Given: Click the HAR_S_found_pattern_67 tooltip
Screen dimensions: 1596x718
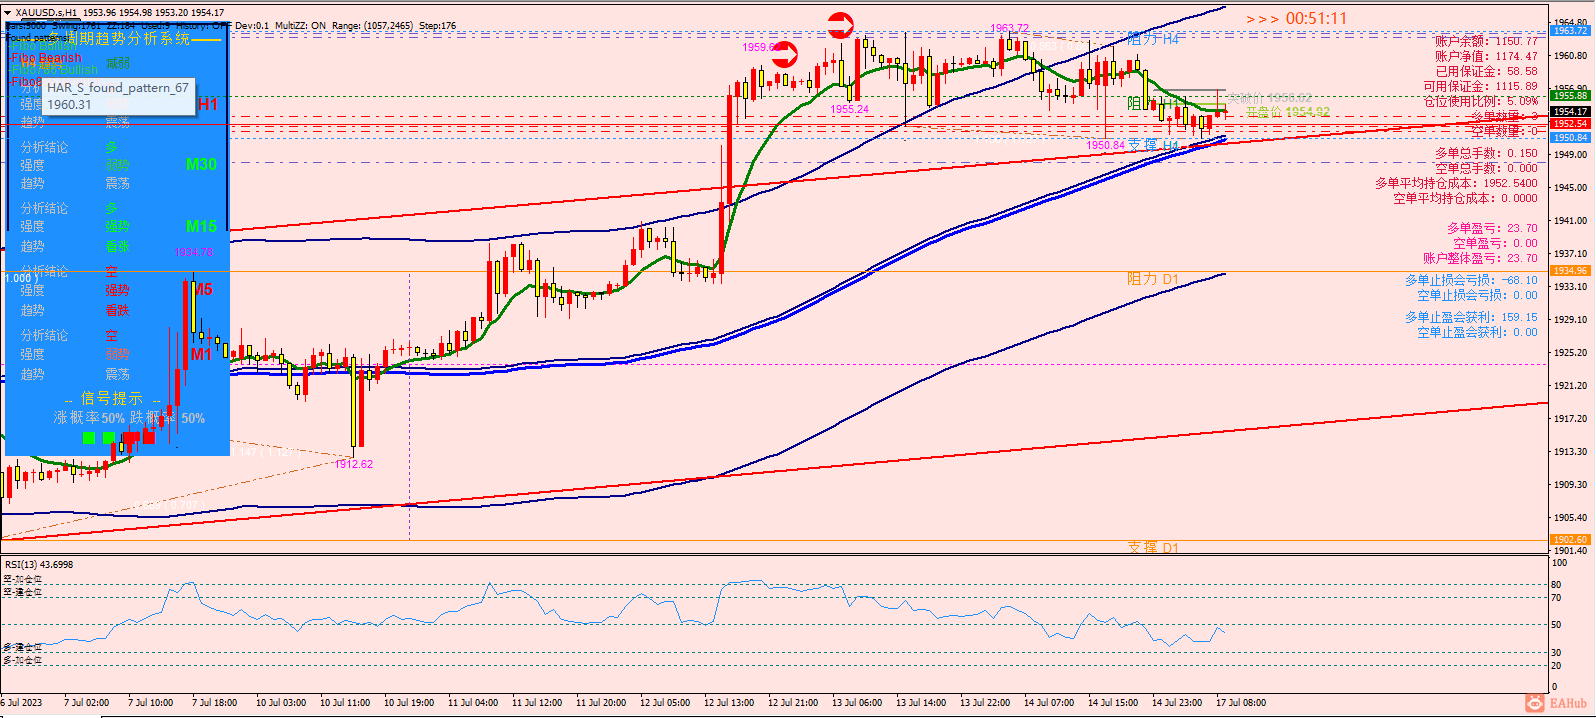Looking at the screenshot, I should click(x=118, y=96).
